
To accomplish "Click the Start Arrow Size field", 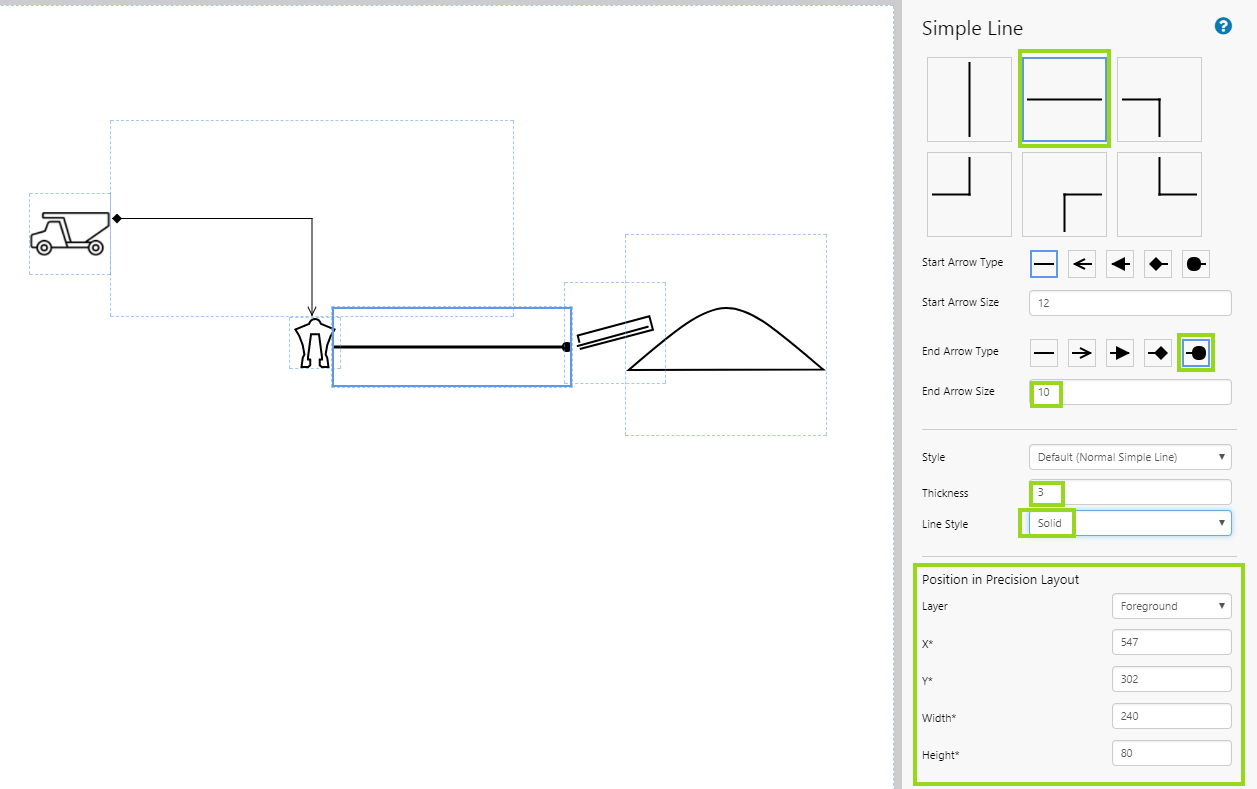I will (x=1130, y=302).
